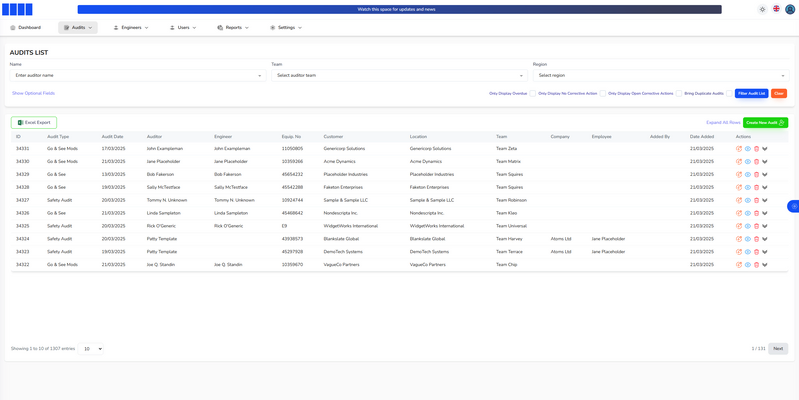
Task: Open the Settings menu
Action: pos(286,28)
